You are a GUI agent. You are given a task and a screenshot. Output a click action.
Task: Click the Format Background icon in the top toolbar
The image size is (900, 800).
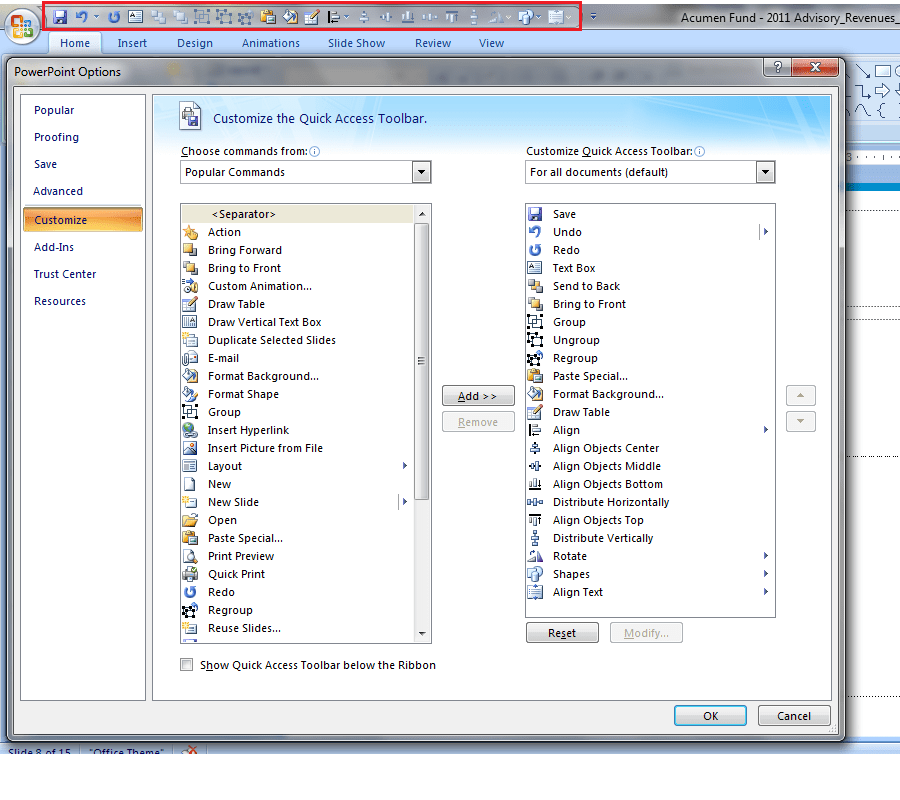(x=290, y=17)
